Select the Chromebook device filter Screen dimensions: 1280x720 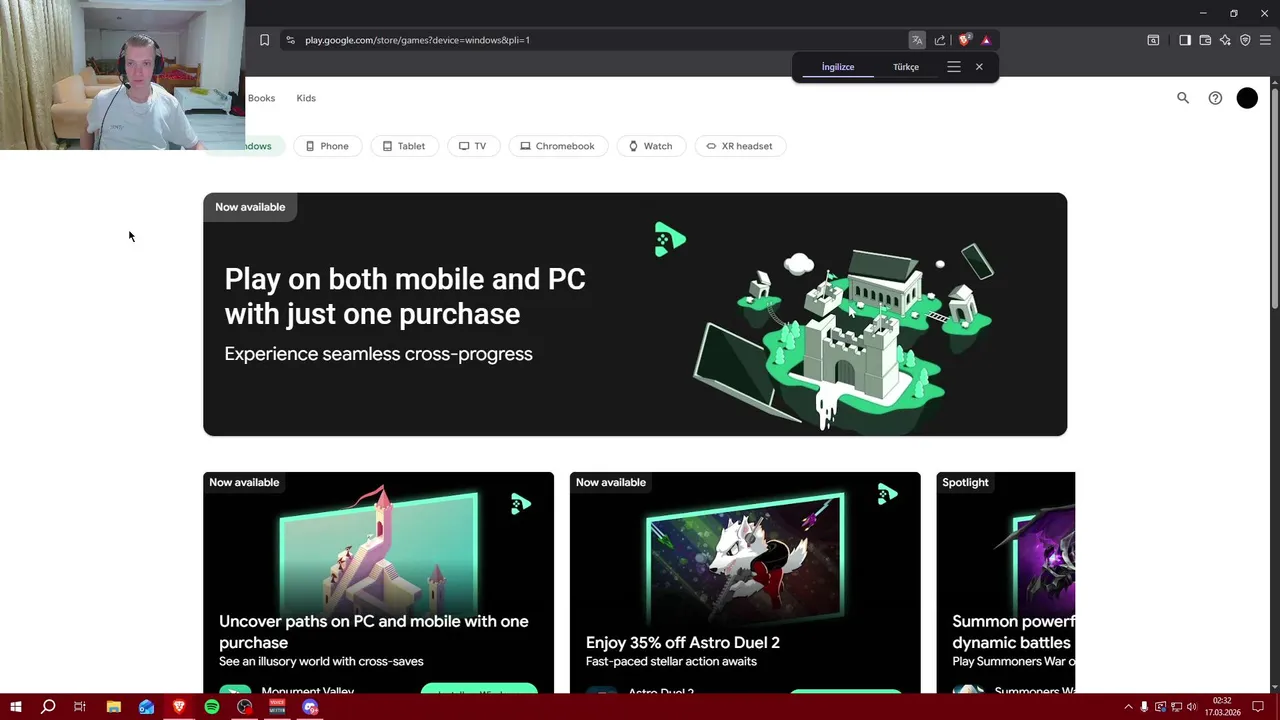[x=558, y=146]
